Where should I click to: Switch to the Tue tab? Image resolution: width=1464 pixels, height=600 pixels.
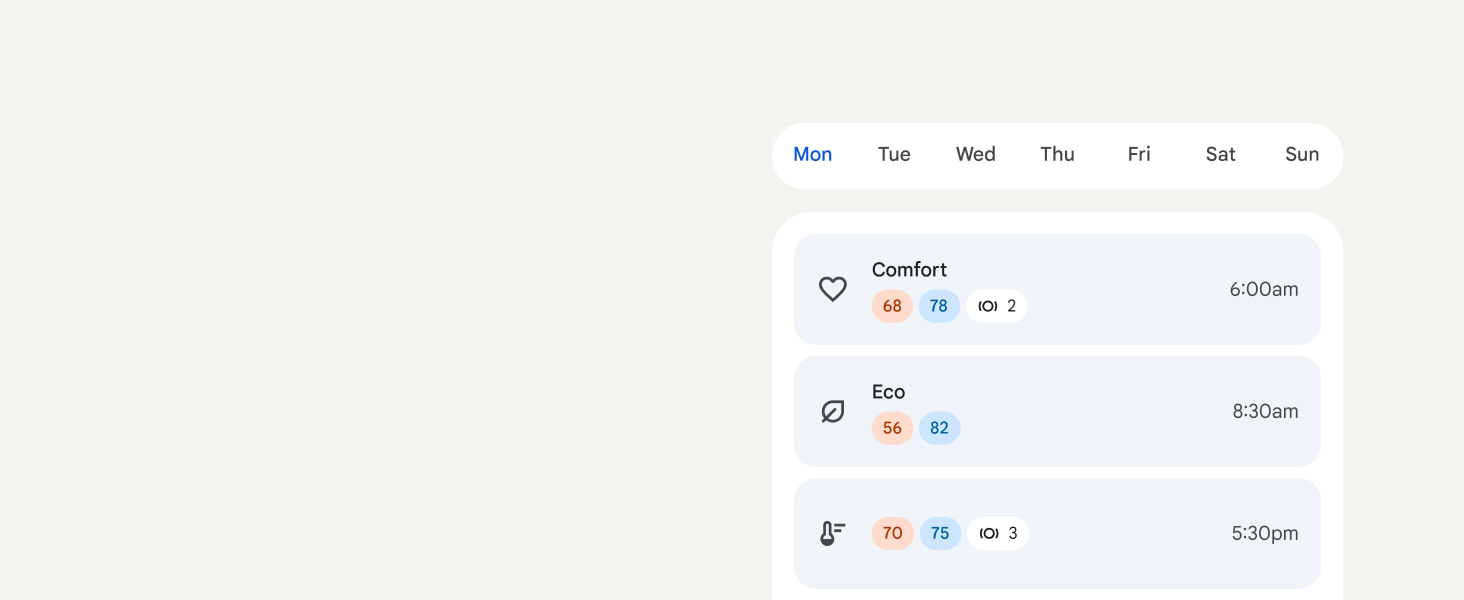point(894,154)
